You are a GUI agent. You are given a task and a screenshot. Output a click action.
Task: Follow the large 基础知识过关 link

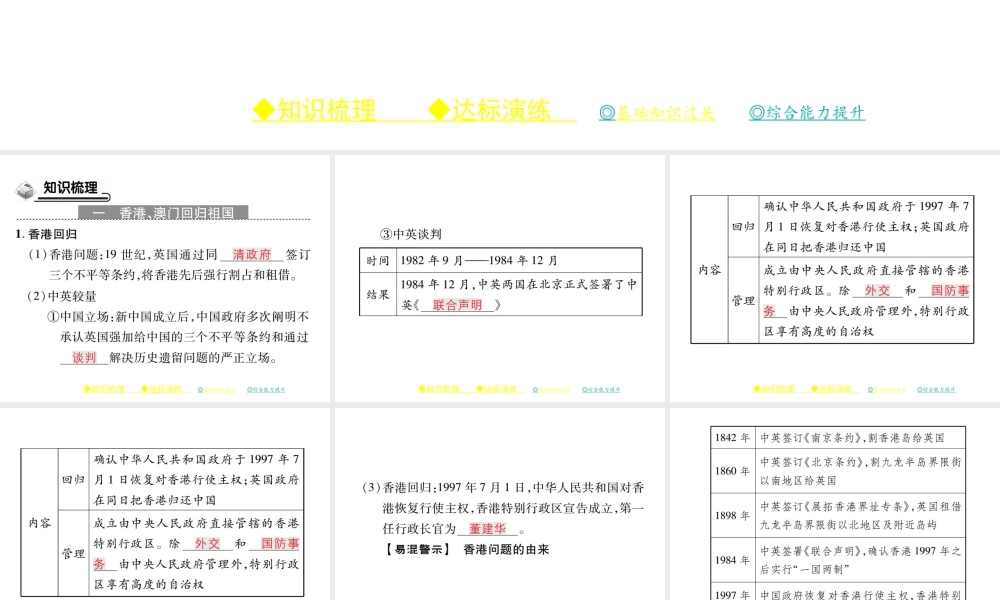[656, 113]
